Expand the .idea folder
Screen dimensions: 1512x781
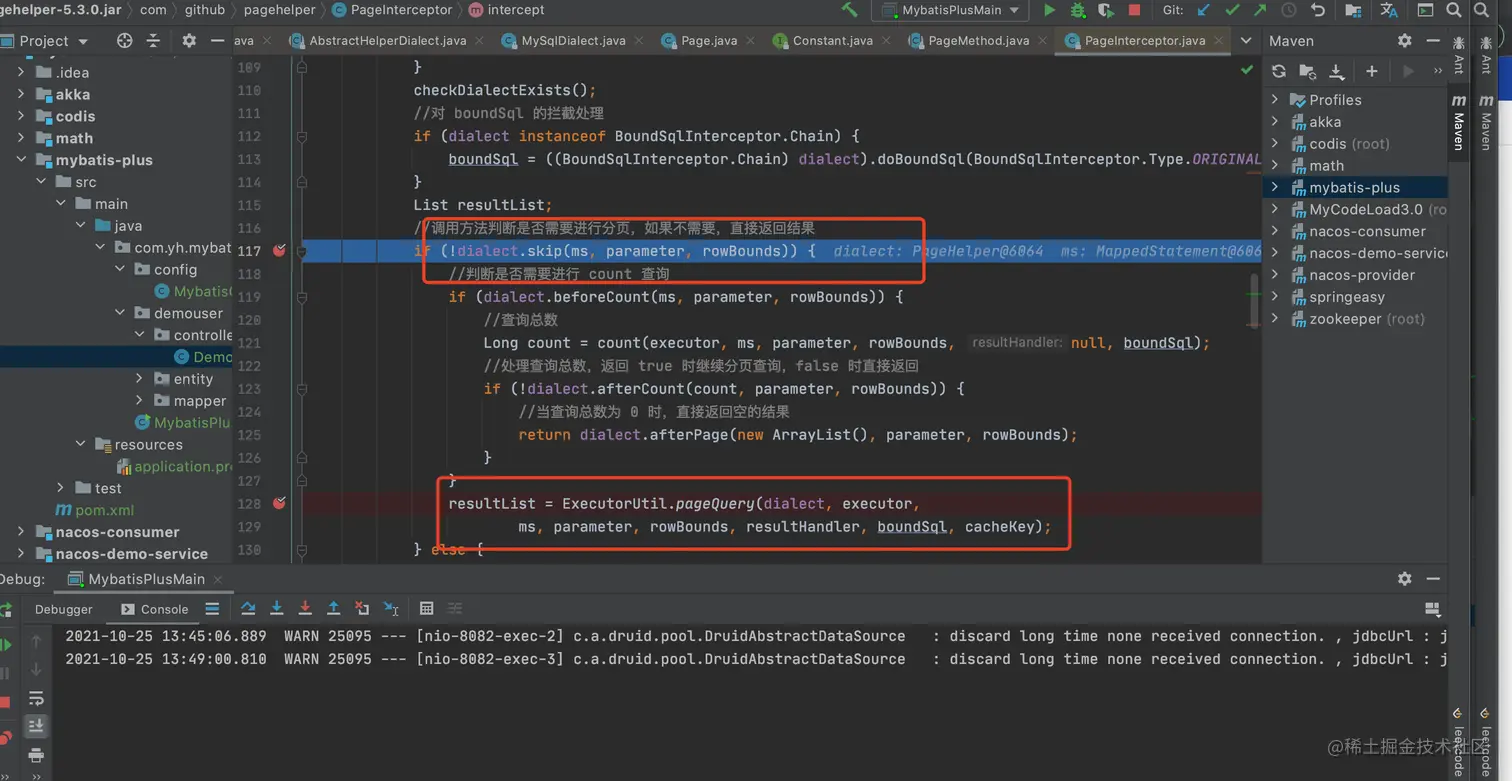pos(21,72)
